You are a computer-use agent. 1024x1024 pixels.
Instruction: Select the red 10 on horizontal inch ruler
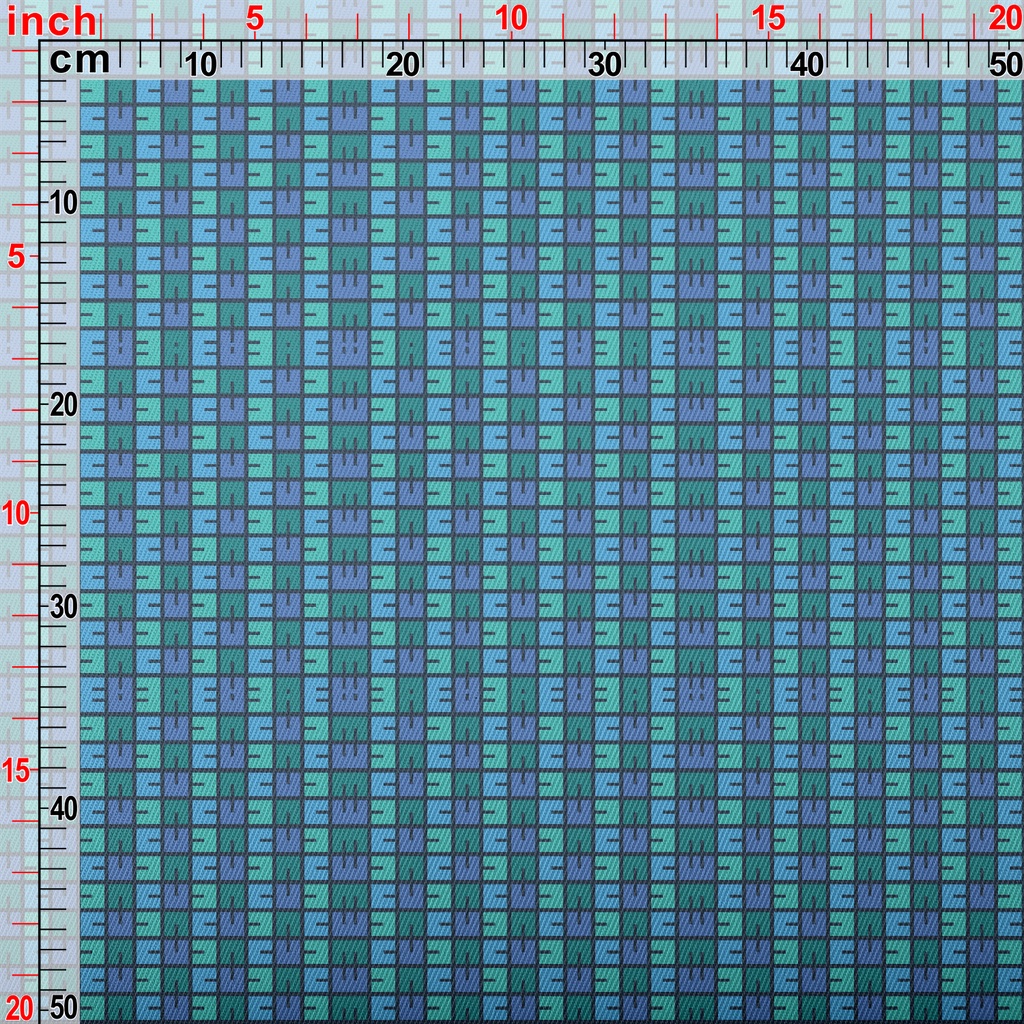pos(511,19)
